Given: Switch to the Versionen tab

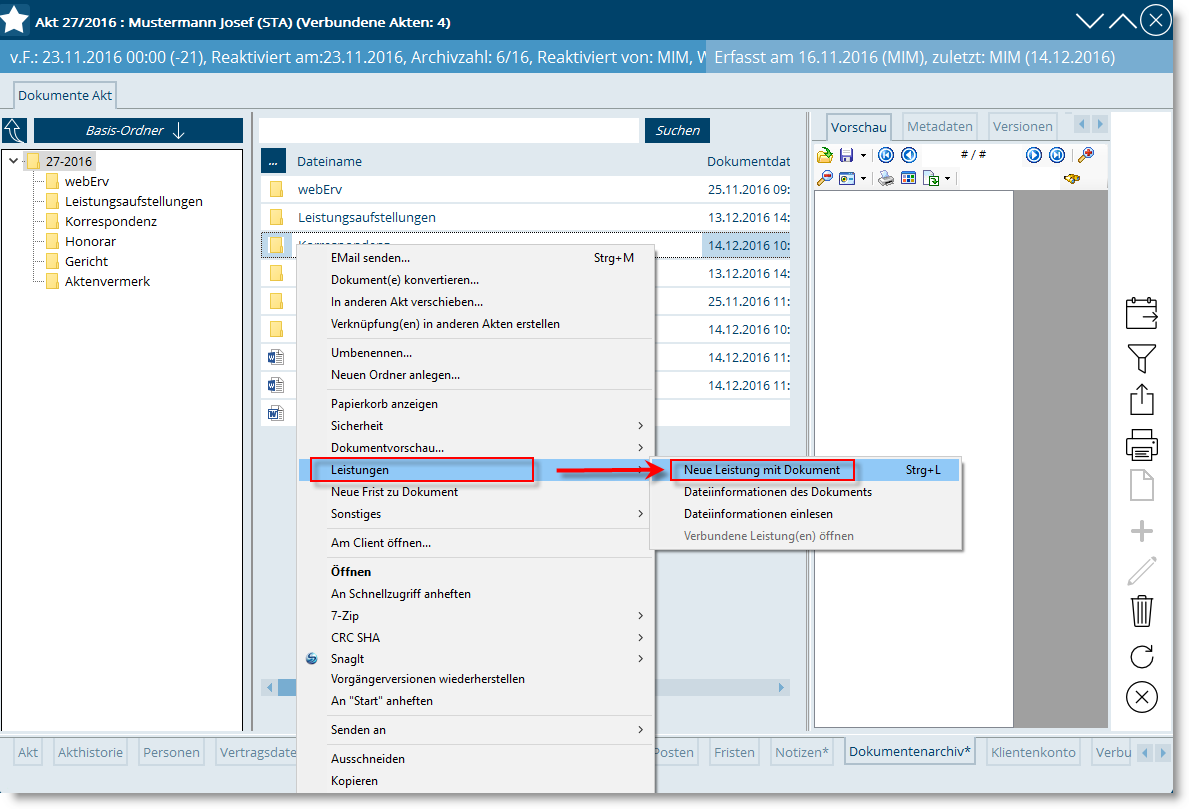Looking at the screenshot, I should pyautogui.click(x=1022, y=127).
